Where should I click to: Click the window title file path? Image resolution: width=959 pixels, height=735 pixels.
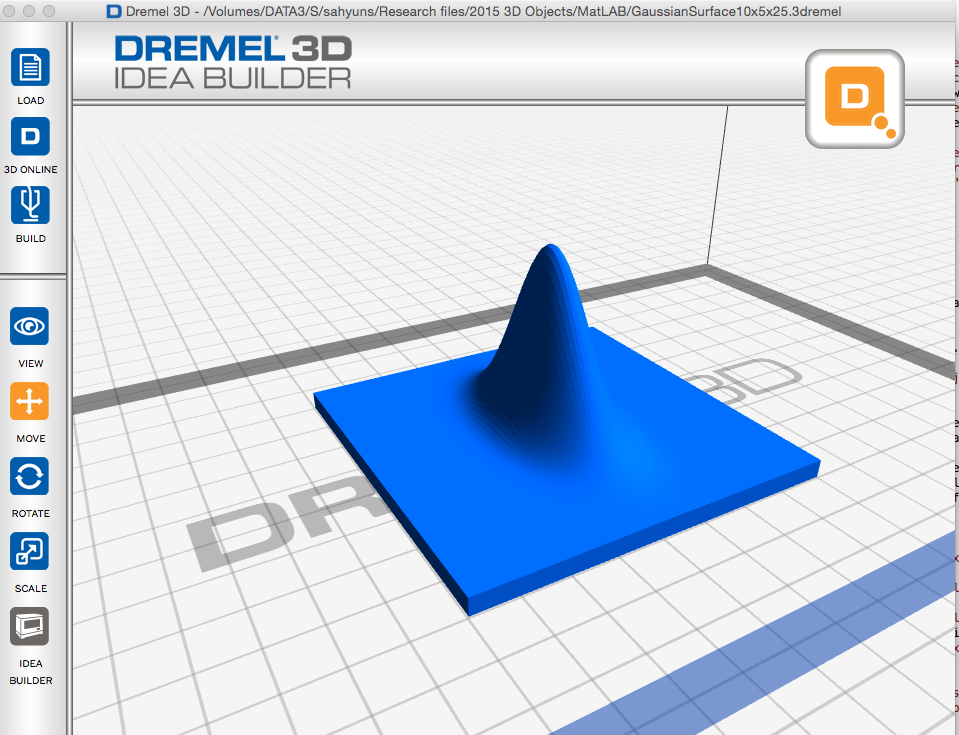522,12
